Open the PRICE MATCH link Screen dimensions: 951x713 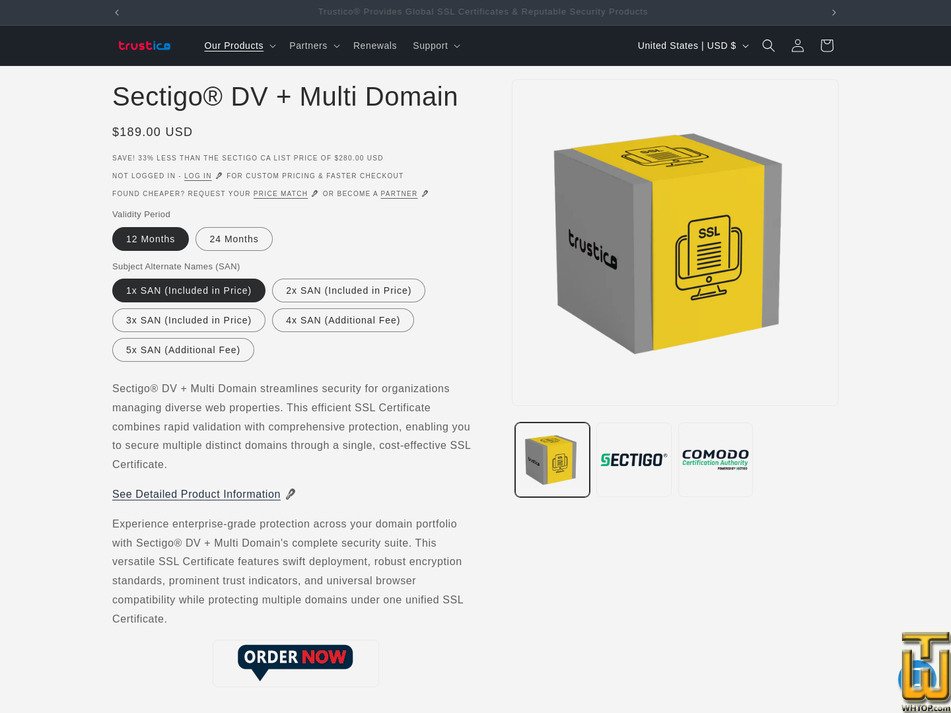click(x=281, y=193)
